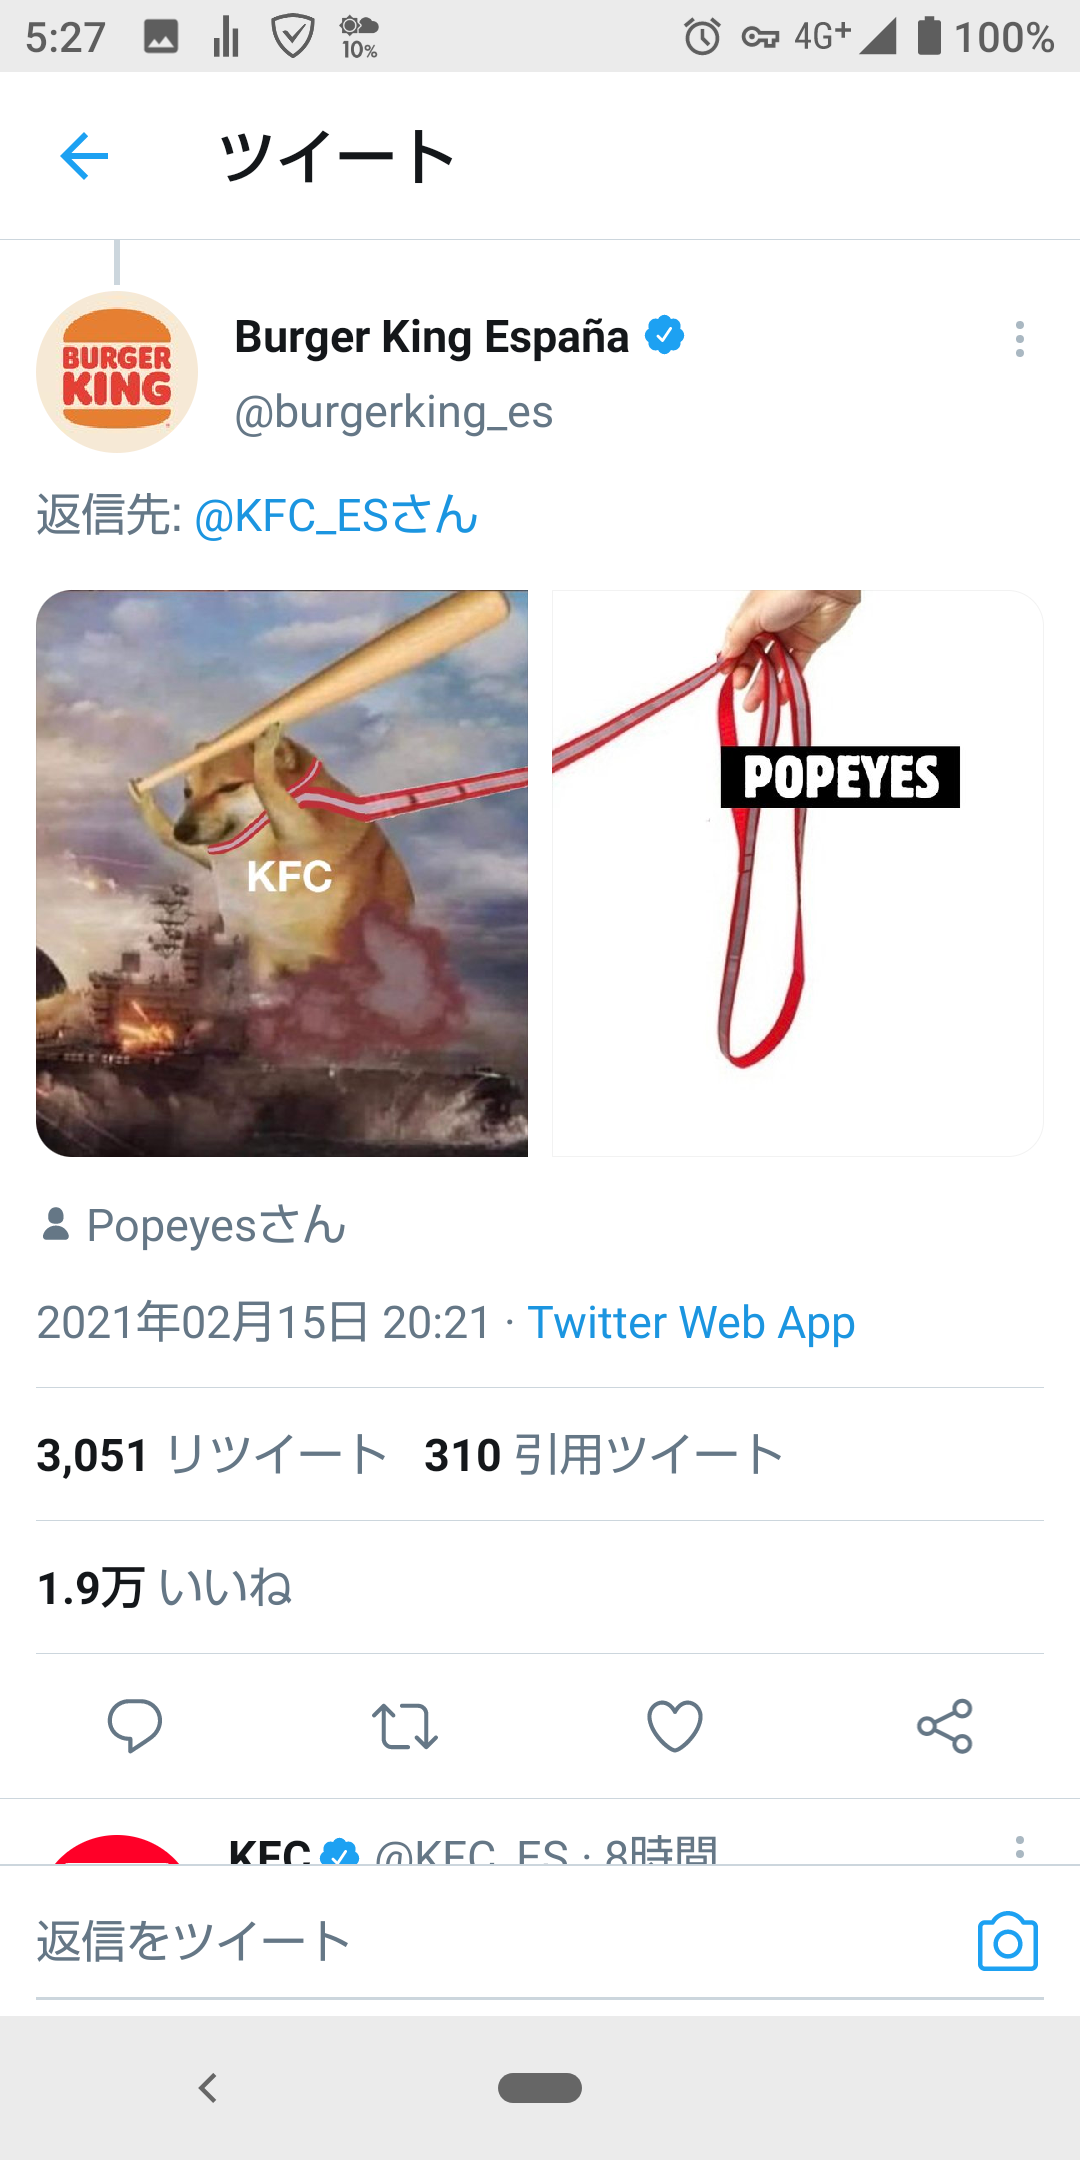Open the camera icon in reply bar
The width and height of the screenshot is (1080, 2160).
[1007, 1942]
